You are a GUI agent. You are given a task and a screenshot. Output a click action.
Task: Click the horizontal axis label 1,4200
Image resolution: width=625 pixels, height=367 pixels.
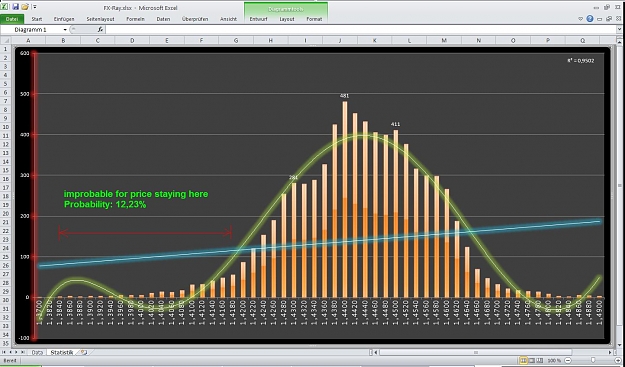[x=243, y=312]
